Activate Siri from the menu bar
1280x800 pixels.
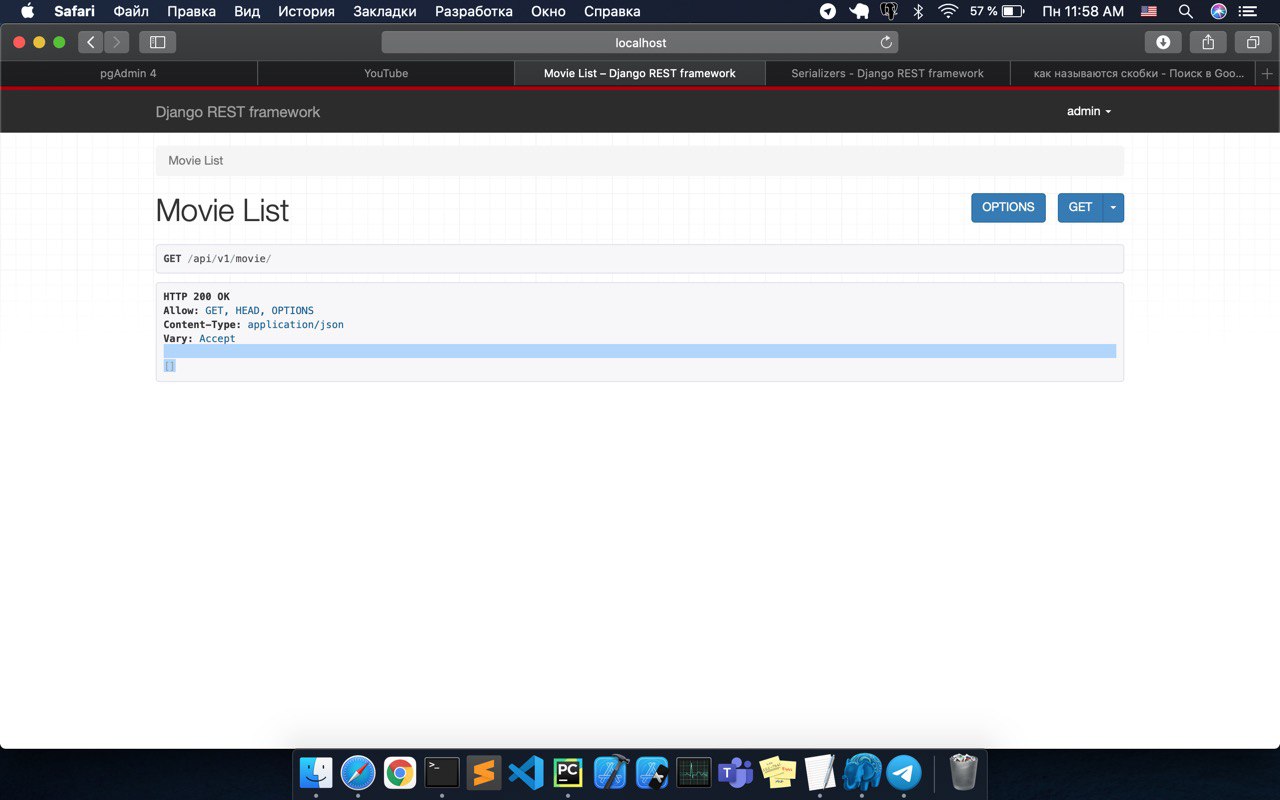[1218, 12]
